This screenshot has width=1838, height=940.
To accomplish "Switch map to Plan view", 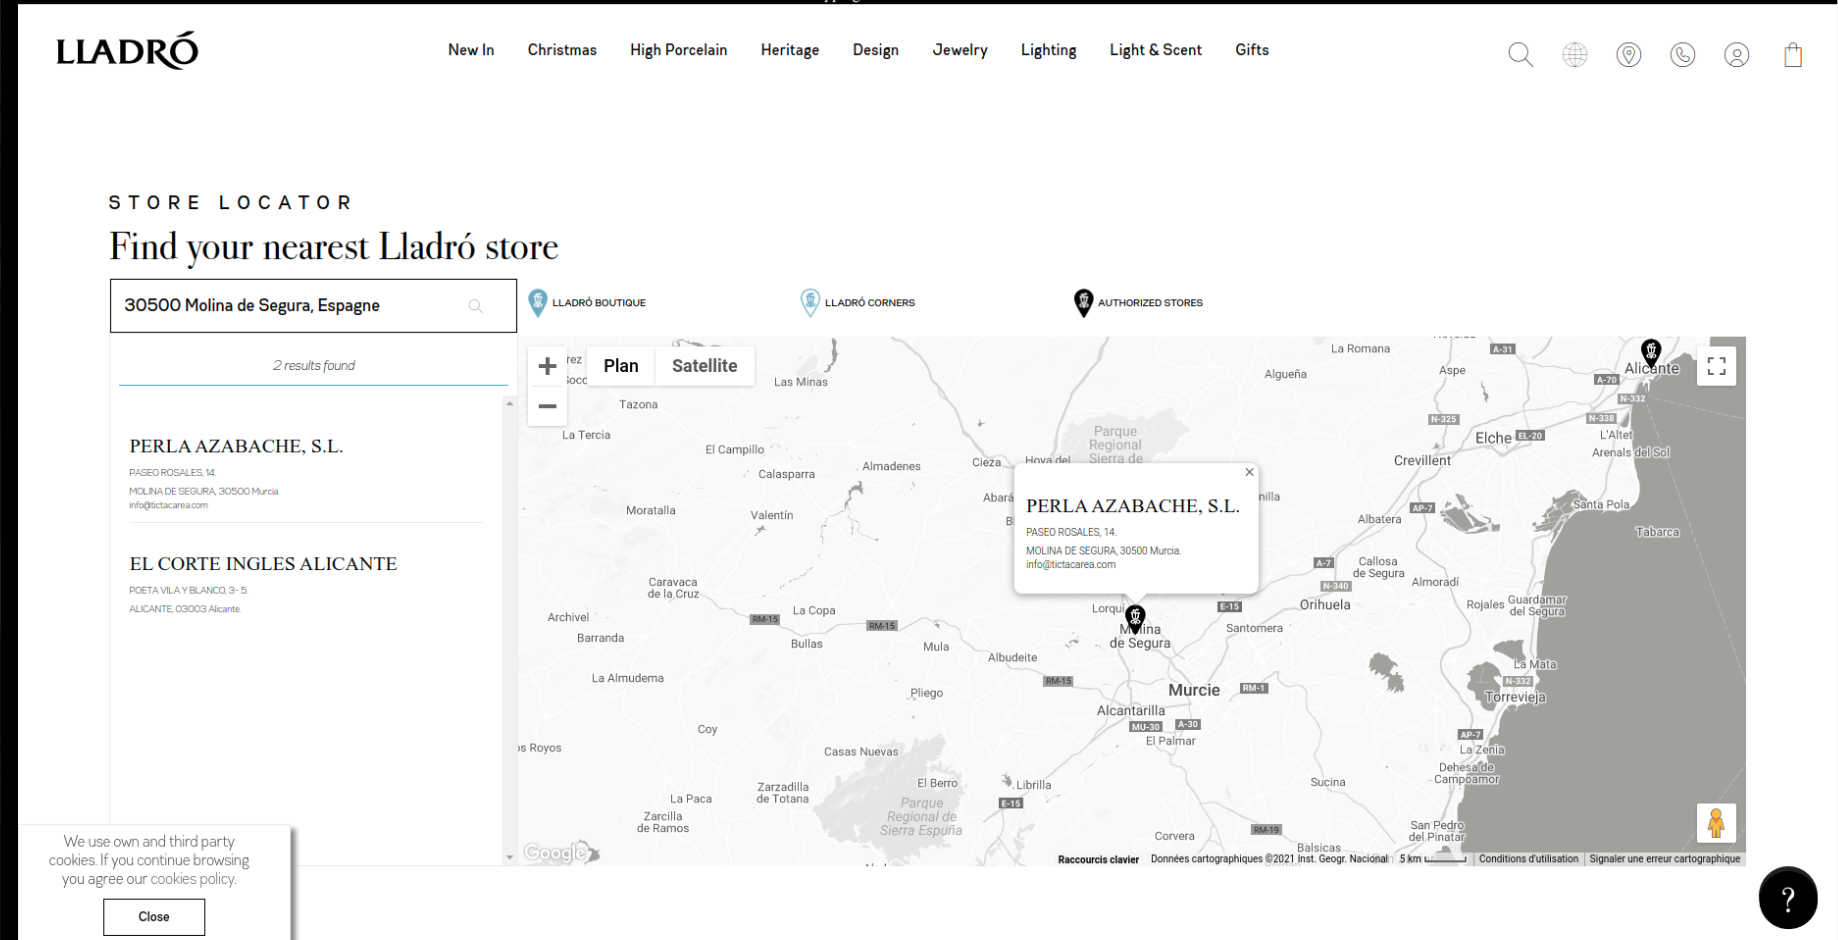I will tap(621, 366).
